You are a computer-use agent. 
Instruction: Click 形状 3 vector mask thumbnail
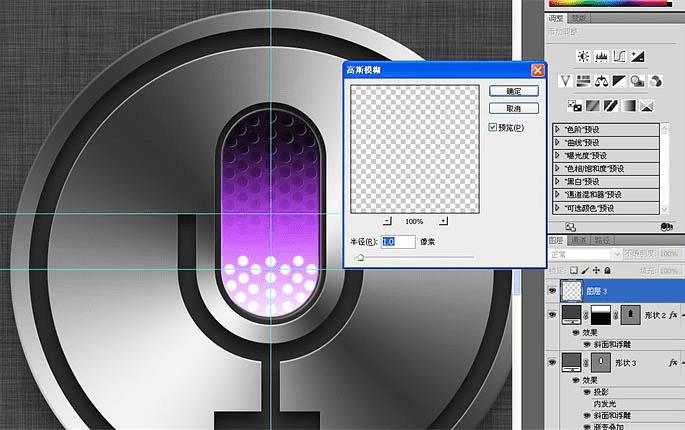point(601,362)
